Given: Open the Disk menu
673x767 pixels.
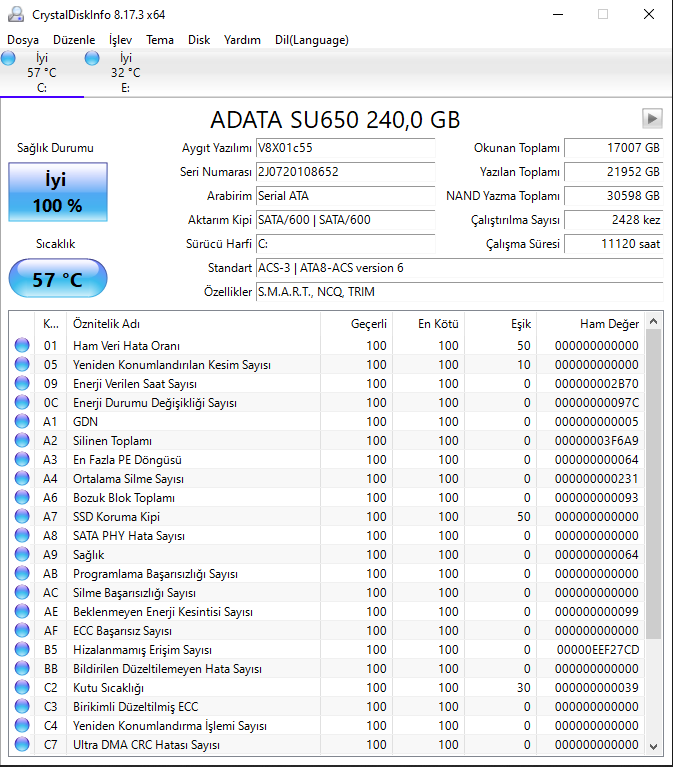Looking at the screenshot, I should pos(199,40).
